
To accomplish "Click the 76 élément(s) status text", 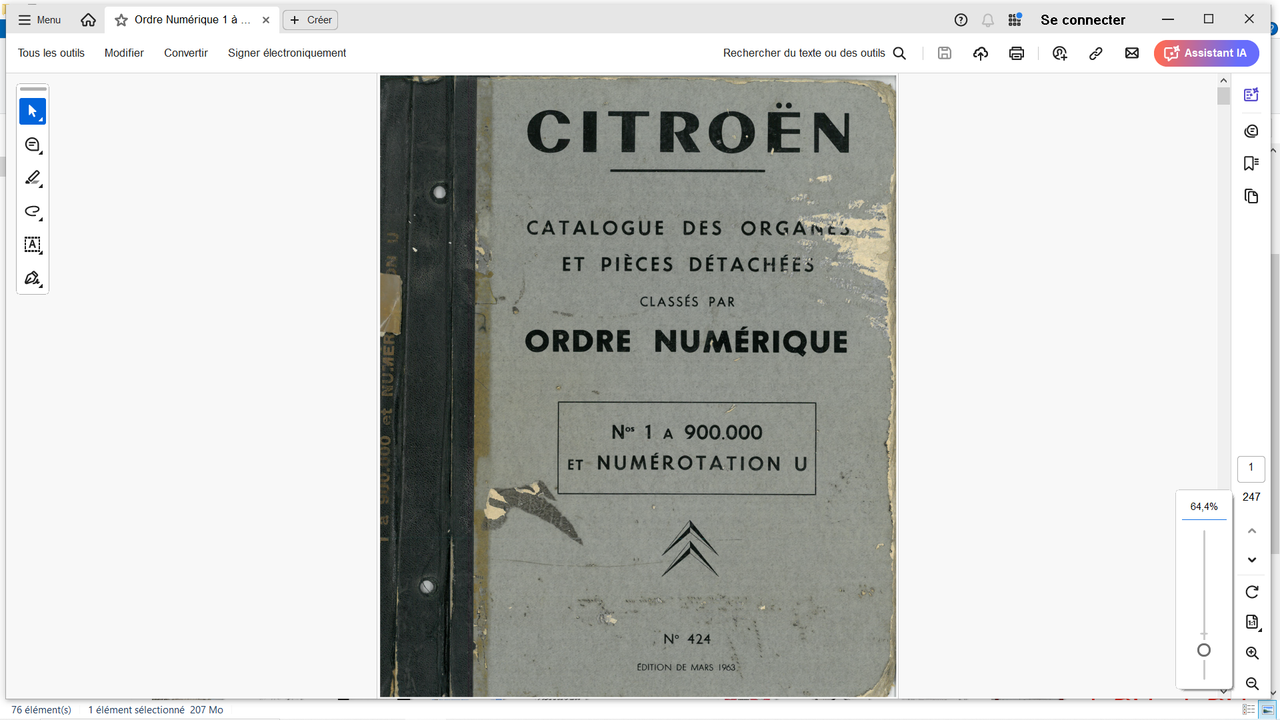I will coord(40,710).
